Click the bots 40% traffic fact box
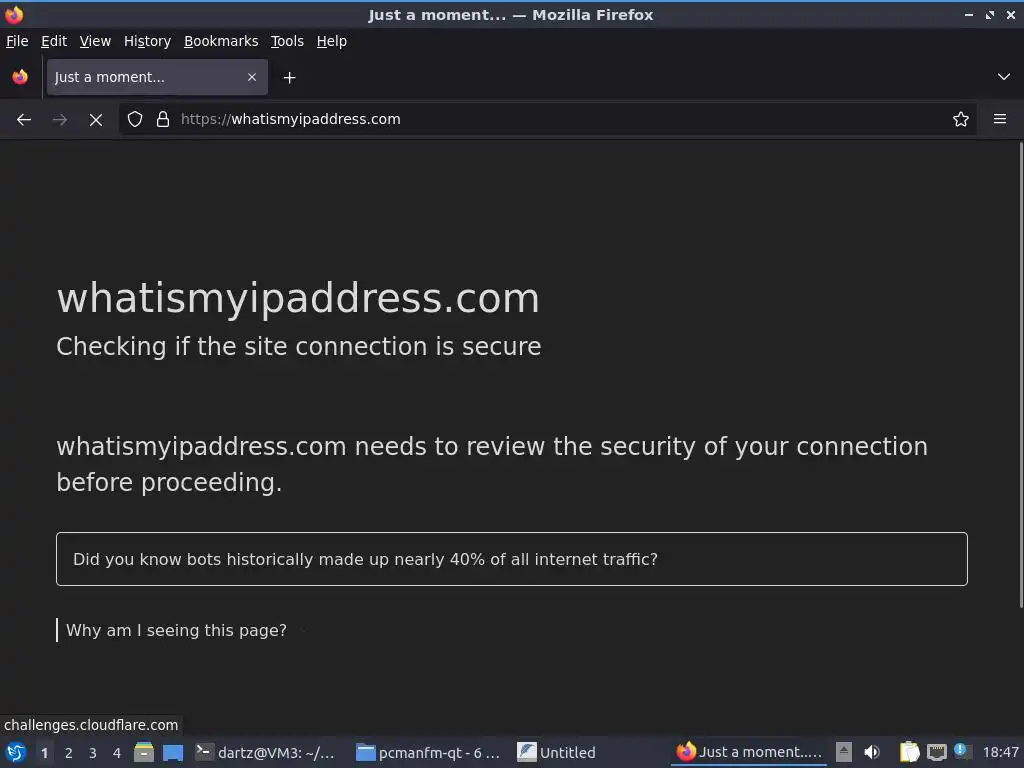The height and width of the screenshot is (768, 1024). point(512,559)
